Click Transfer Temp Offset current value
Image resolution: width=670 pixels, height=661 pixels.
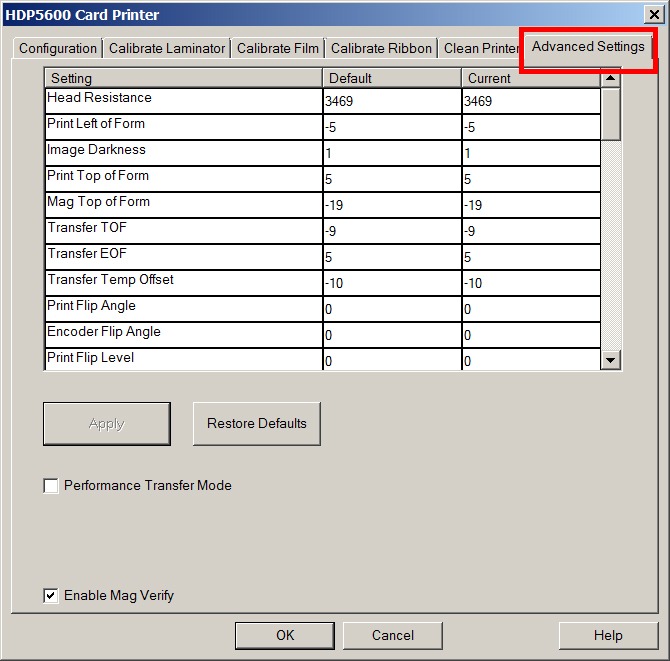530,283
